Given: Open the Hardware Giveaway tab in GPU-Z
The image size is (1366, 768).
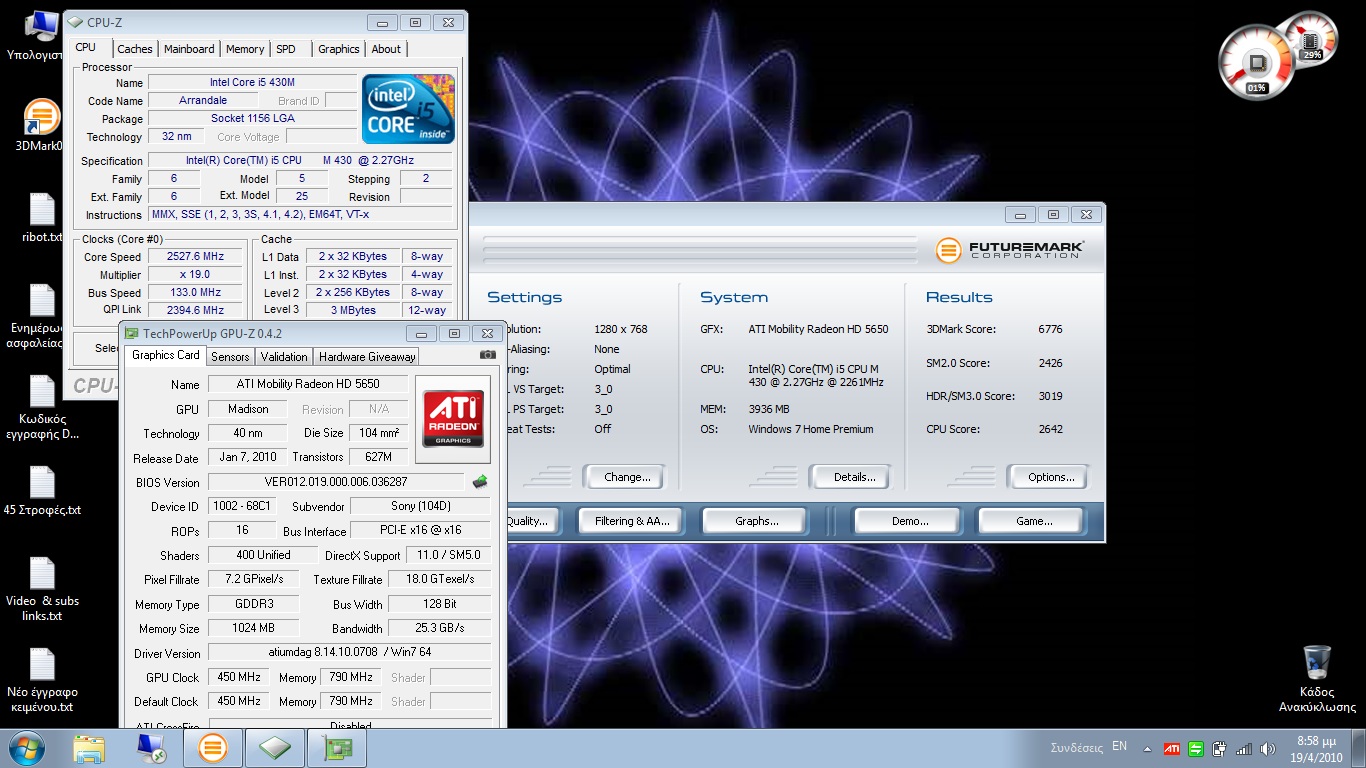Looking at the screenshot, I should point(367,357).
